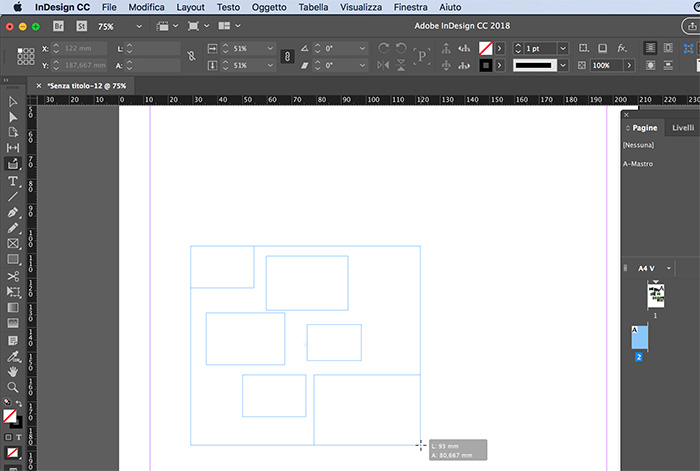Open the Tabella menu

(313, 7)
